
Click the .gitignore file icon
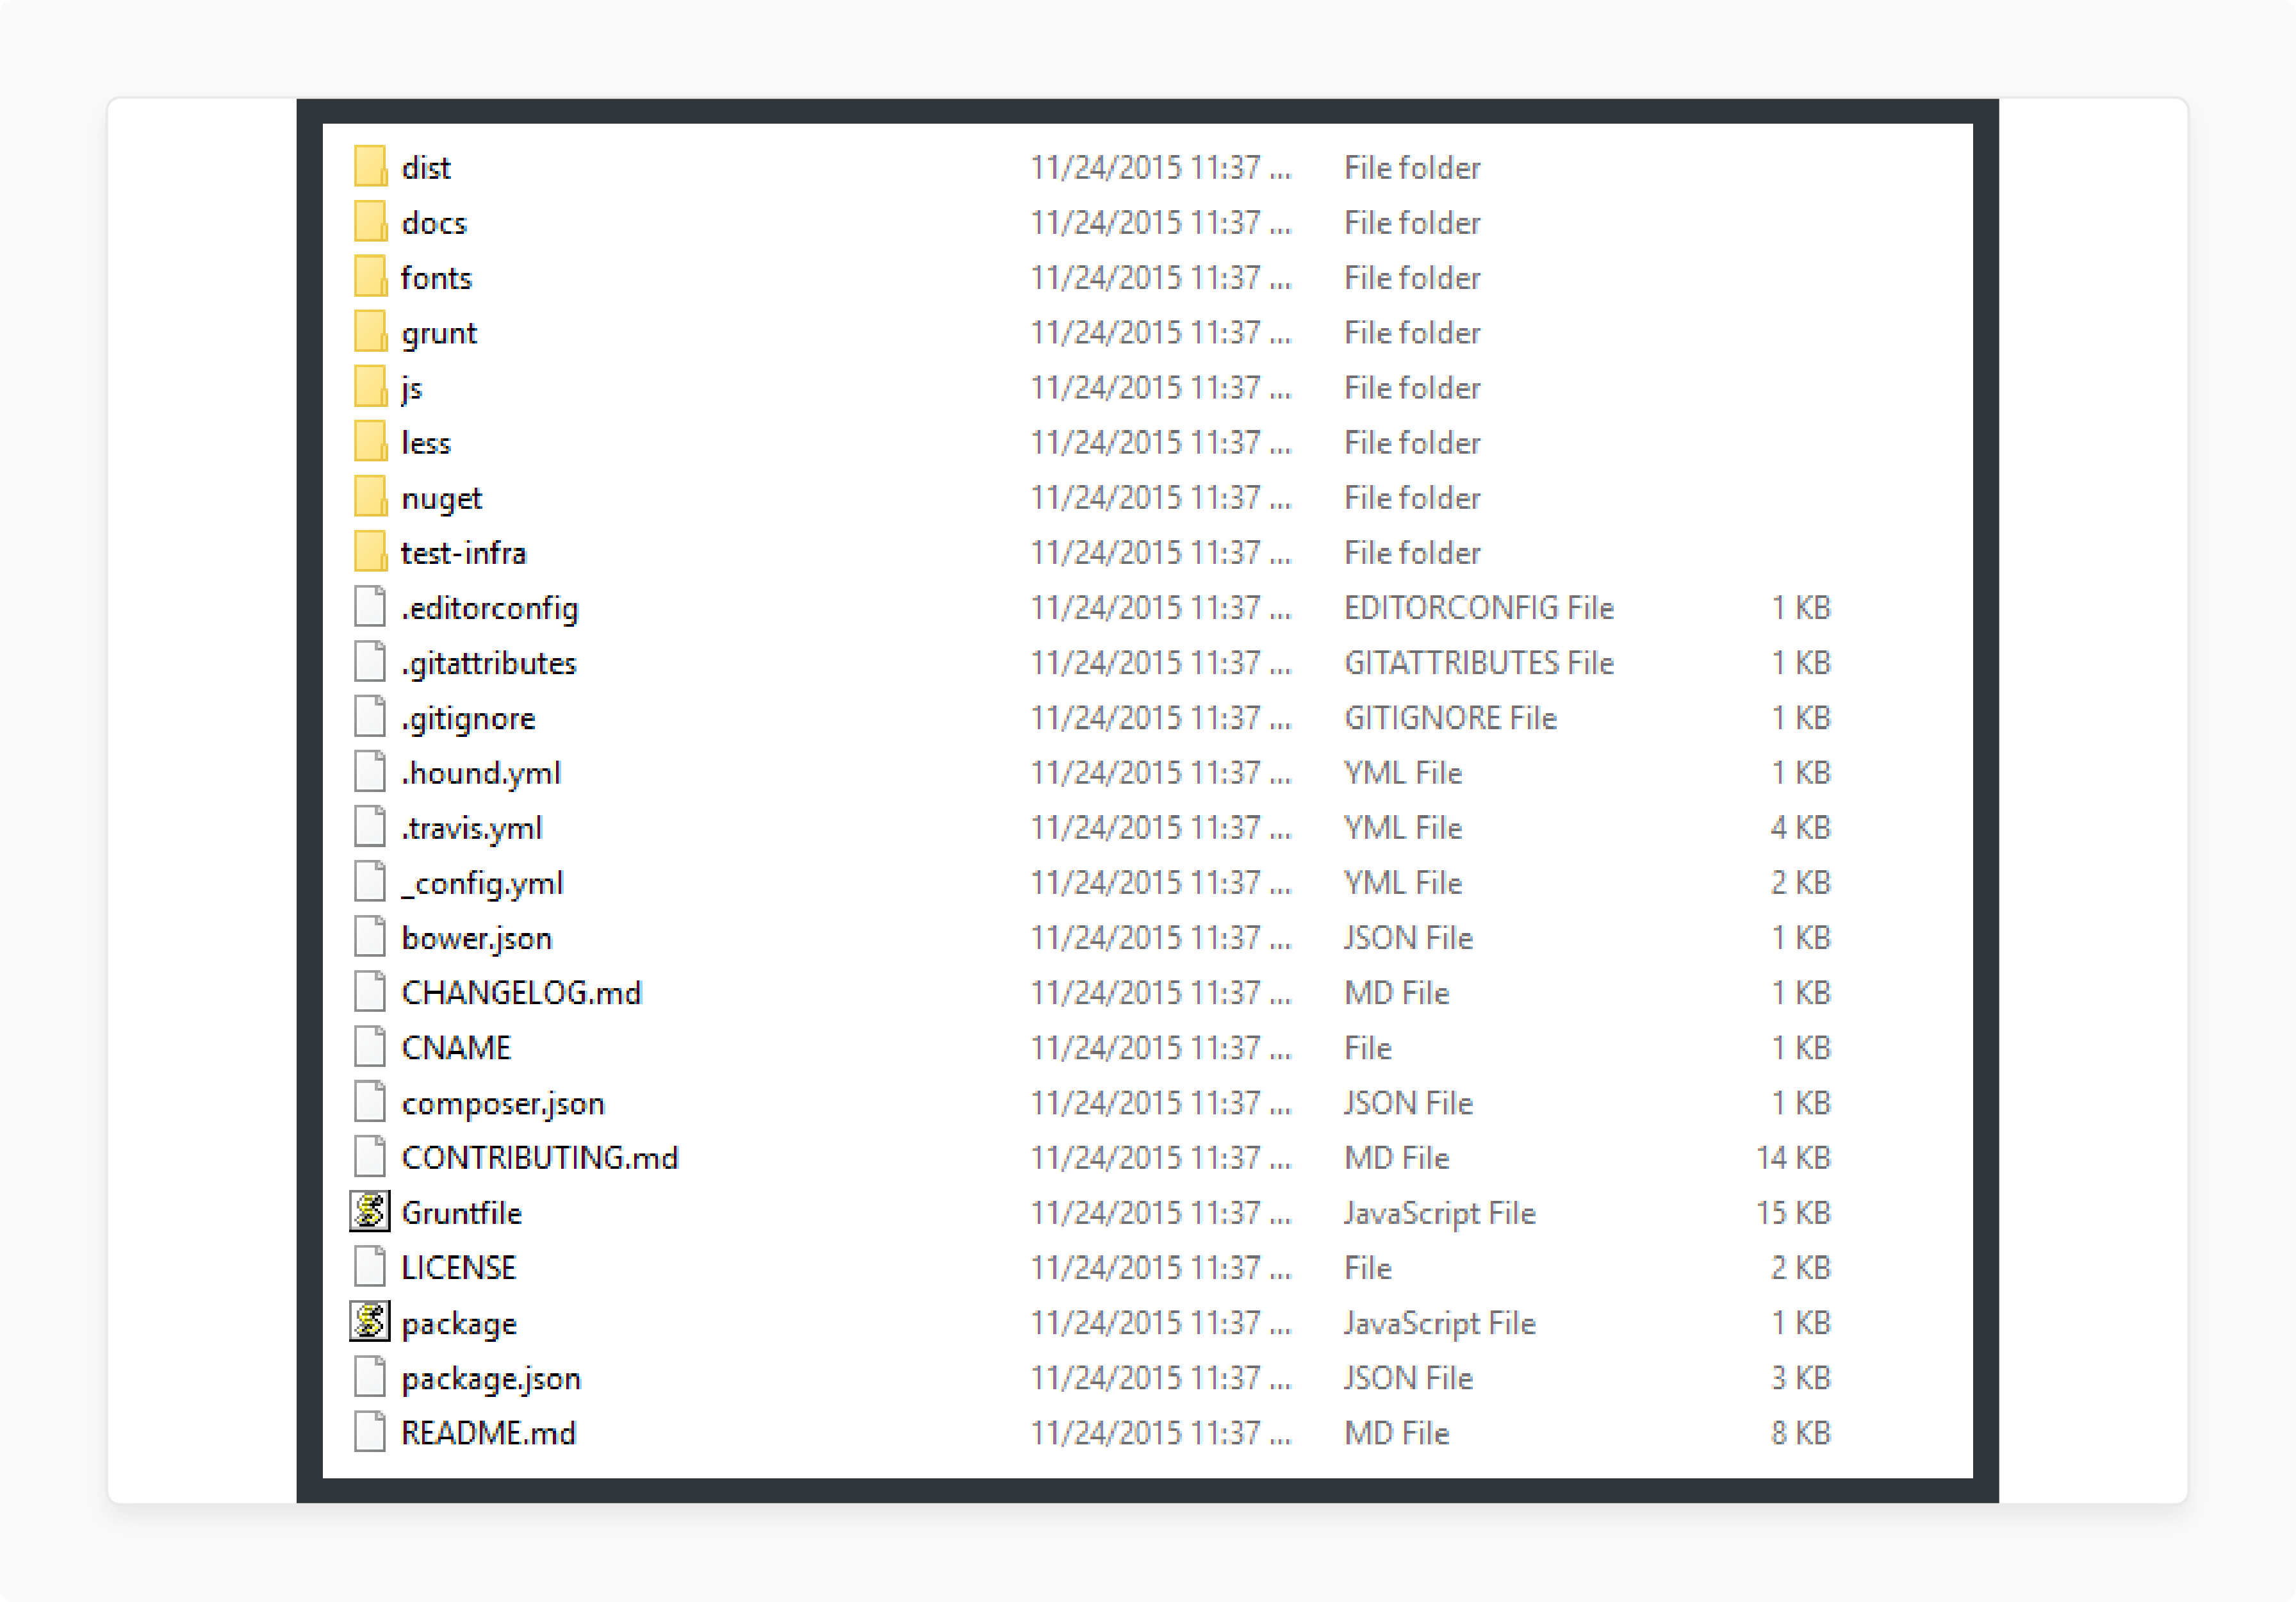click(x=370, y=716)
